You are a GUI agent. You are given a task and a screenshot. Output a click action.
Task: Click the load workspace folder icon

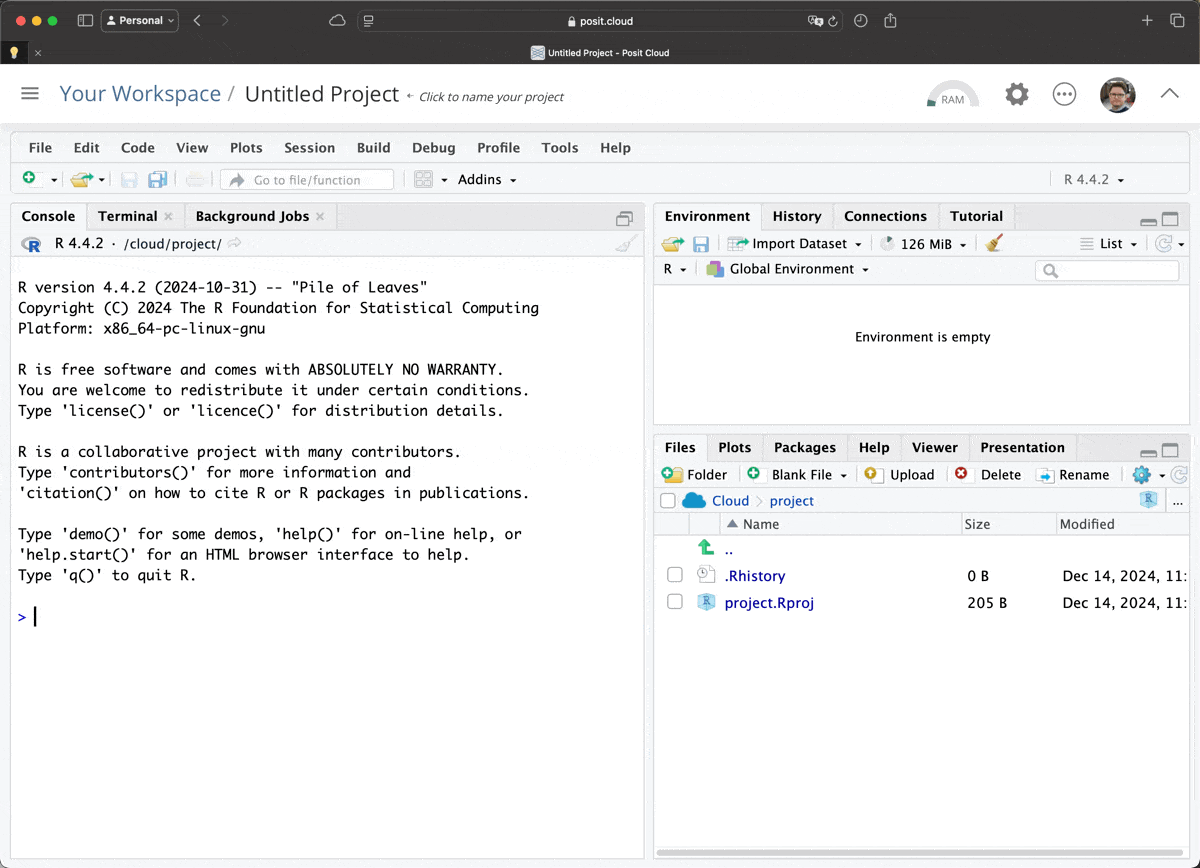point(673,244)
